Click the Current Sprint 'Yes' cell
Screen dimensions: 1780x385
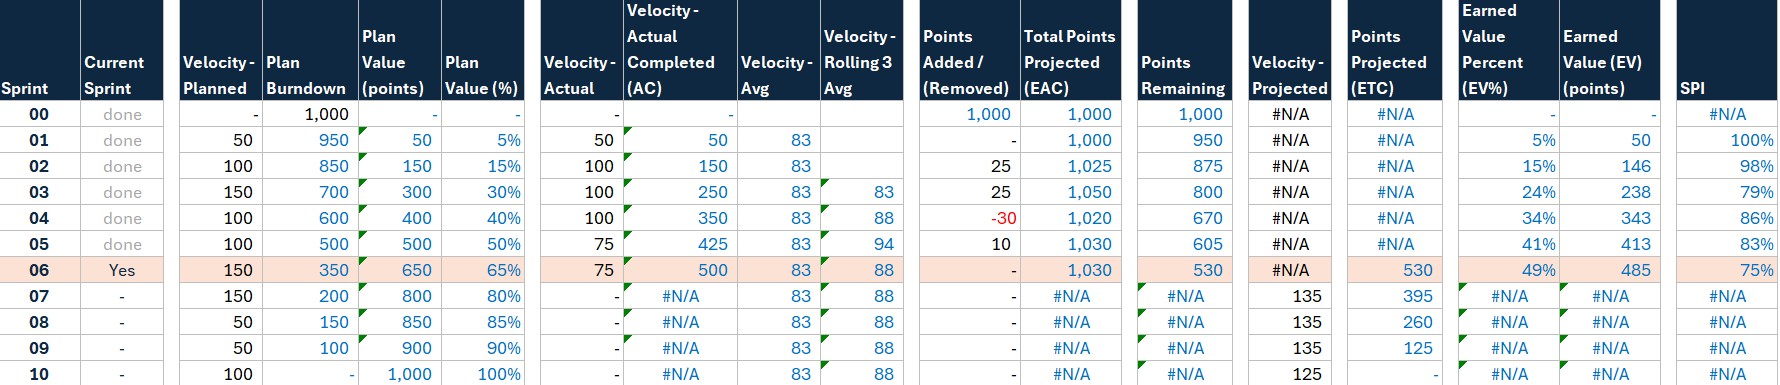pyautogui.click(x=122, y=270)
